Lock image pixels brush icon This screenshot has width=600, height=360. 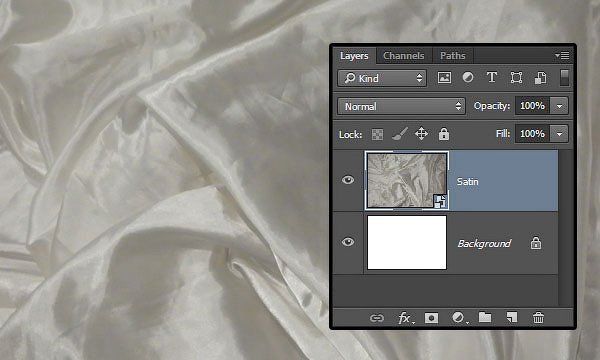[400, 134]
